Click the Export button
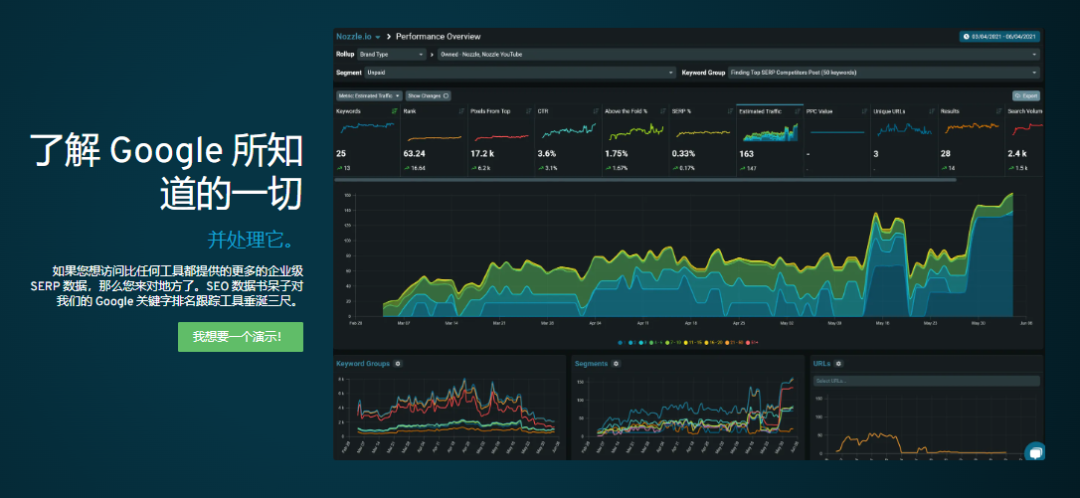 click(x=1026, y=96)
